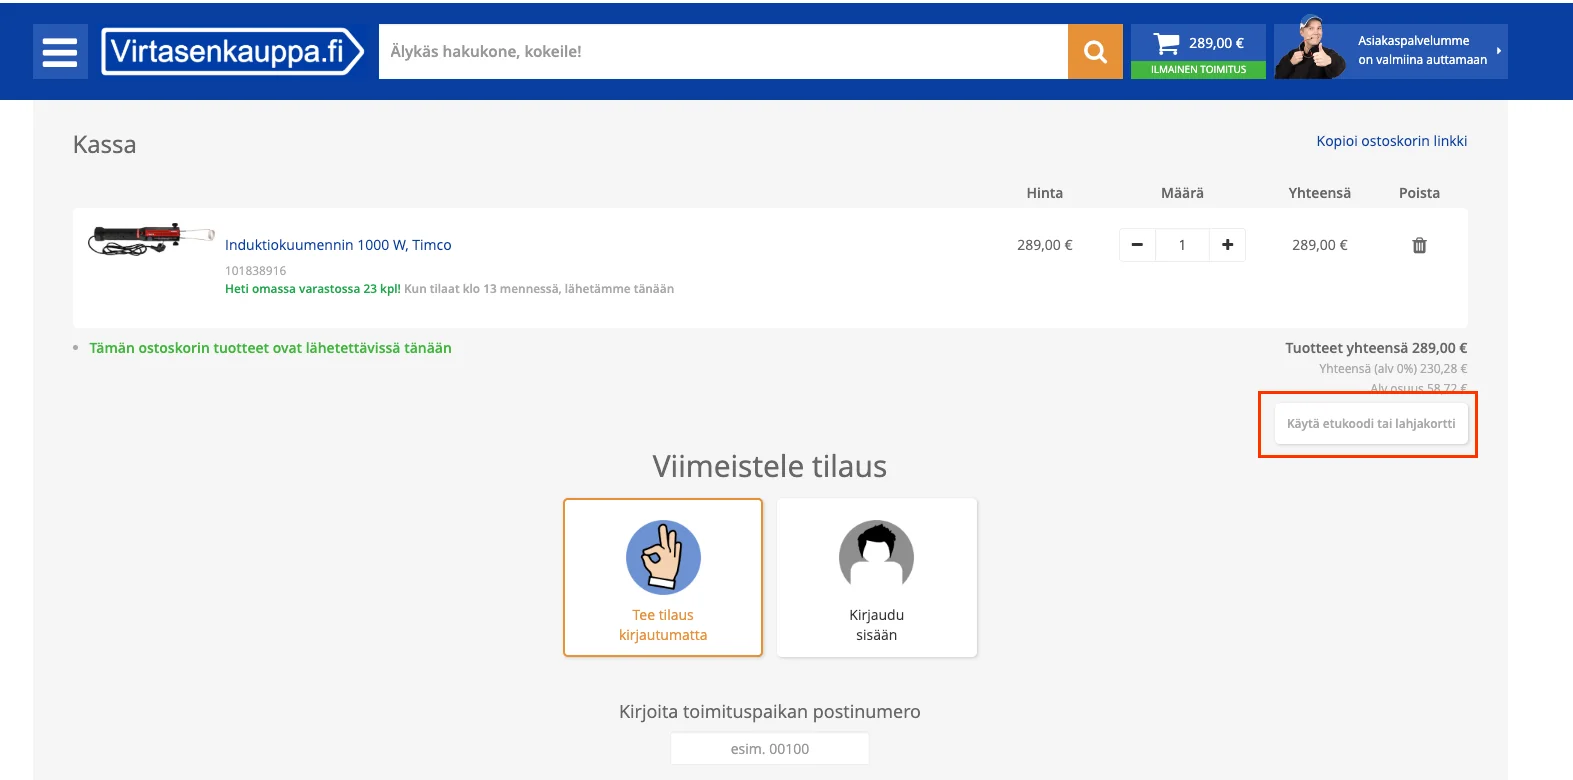
Task: Click Käytä etukoodi tai lahjakortti button
Action: (x=1371, y=424)
